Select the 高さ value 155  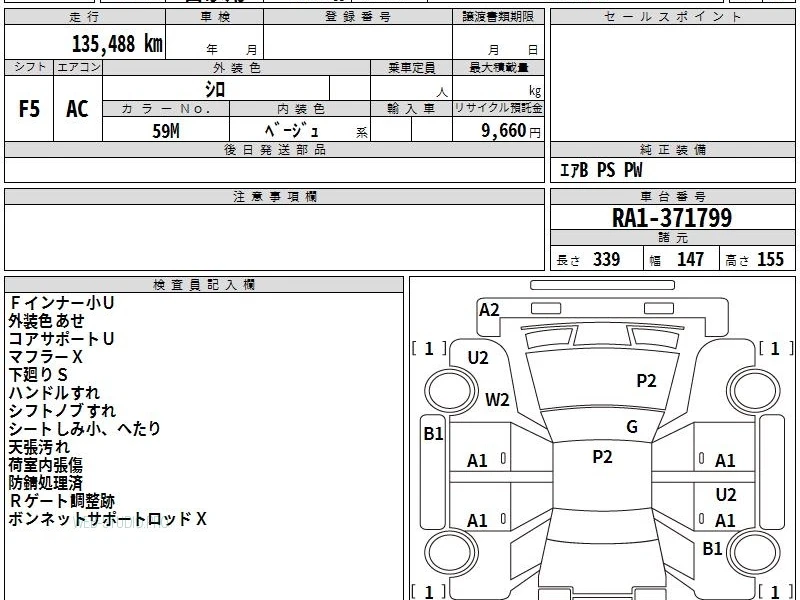pyautogui.click(x=770, y=259)
